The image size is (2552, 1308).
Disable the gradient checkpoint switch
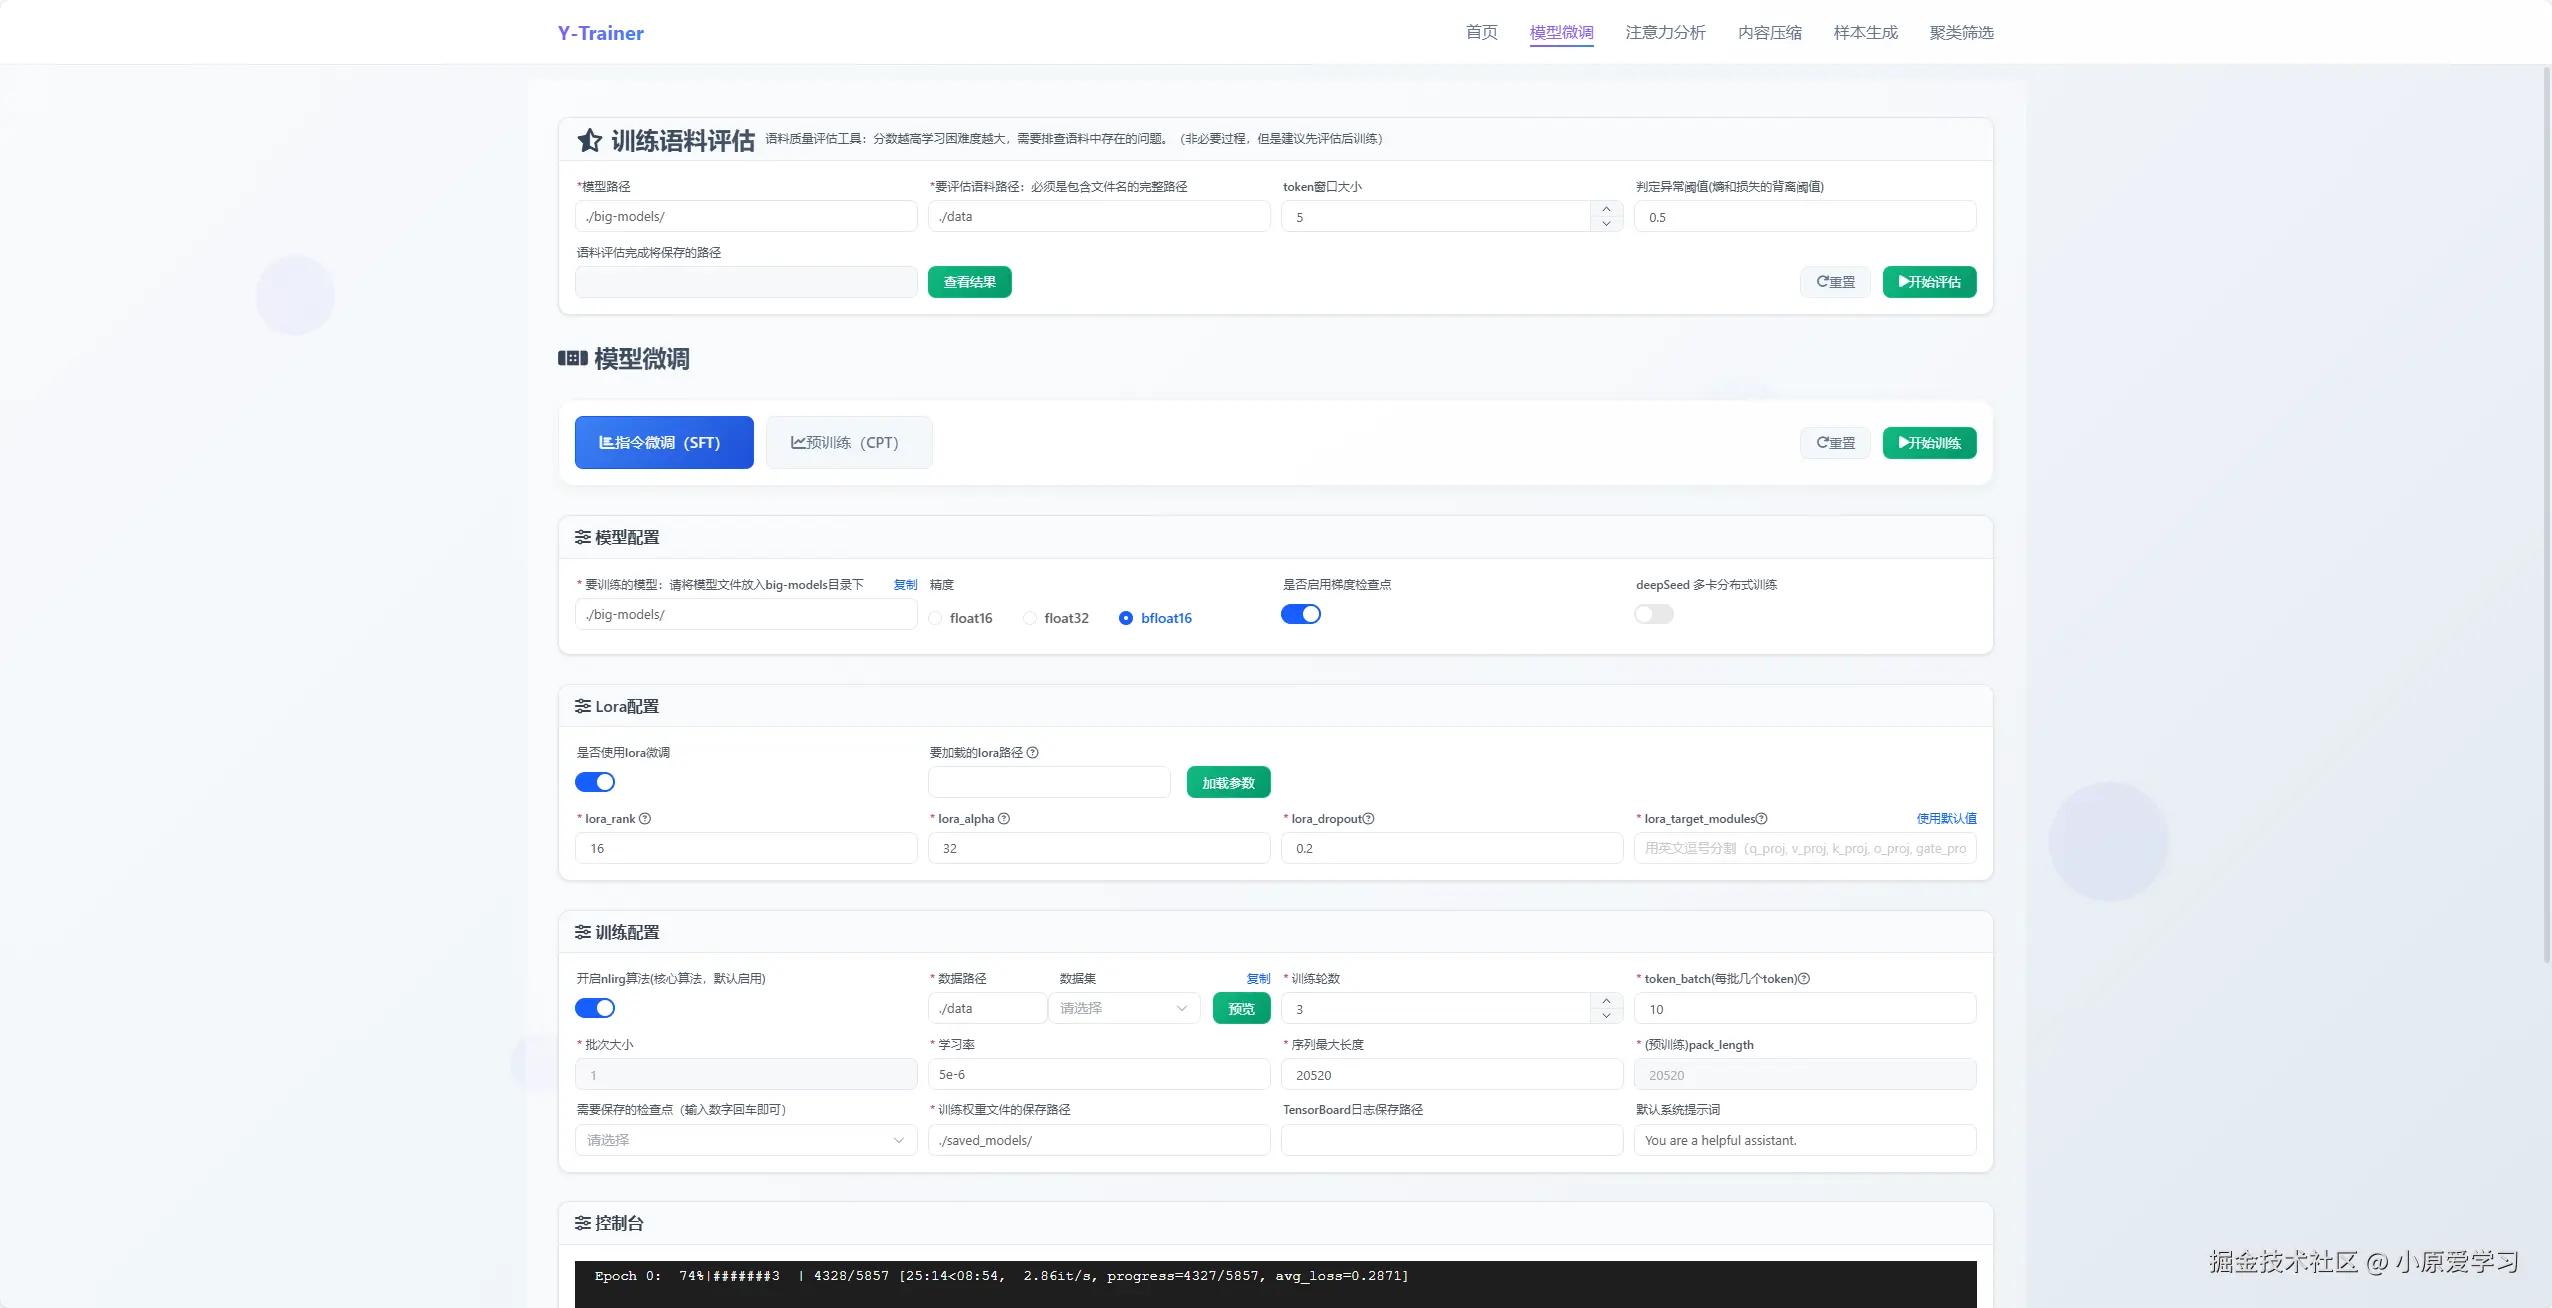[x=1301, y=614]
